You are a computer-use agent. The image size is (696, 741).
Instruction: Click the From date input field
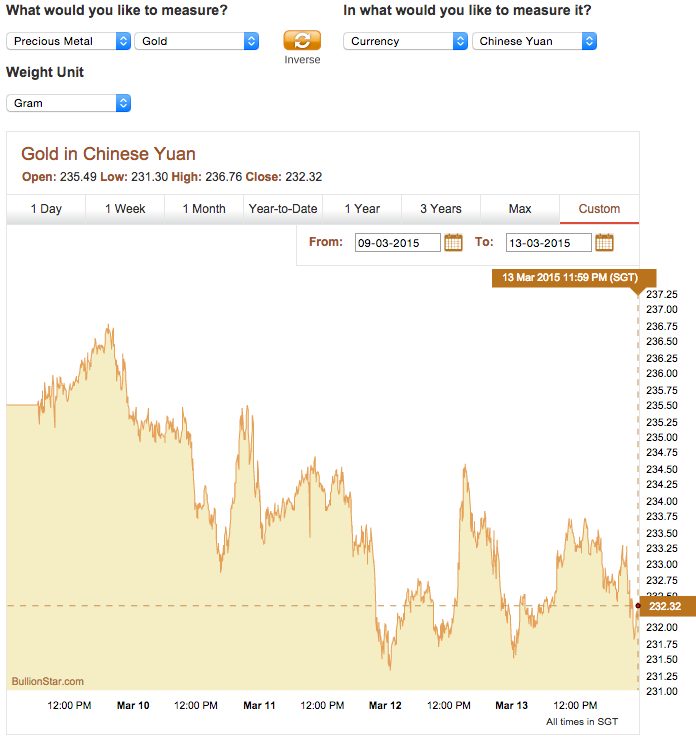click(397, 243)
